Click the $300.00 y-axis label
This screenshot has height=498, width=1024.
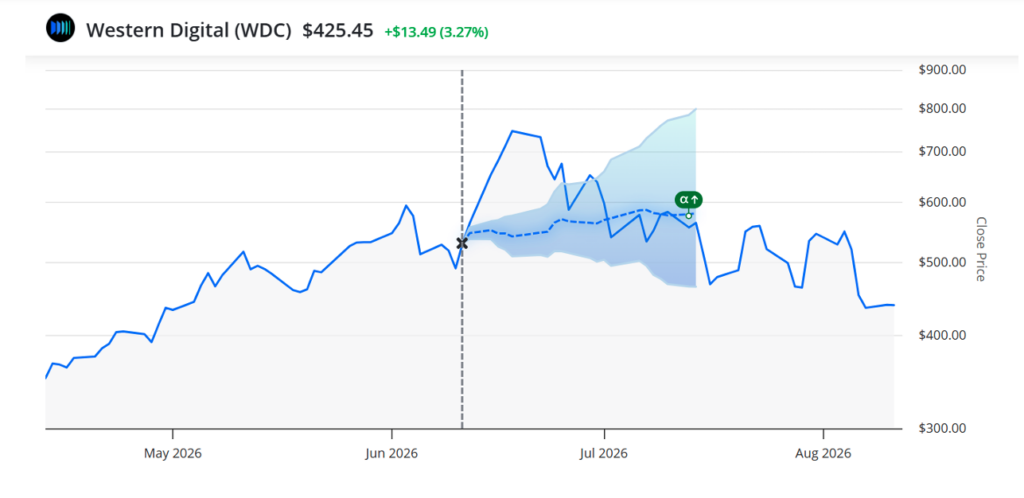coord(942,428)
